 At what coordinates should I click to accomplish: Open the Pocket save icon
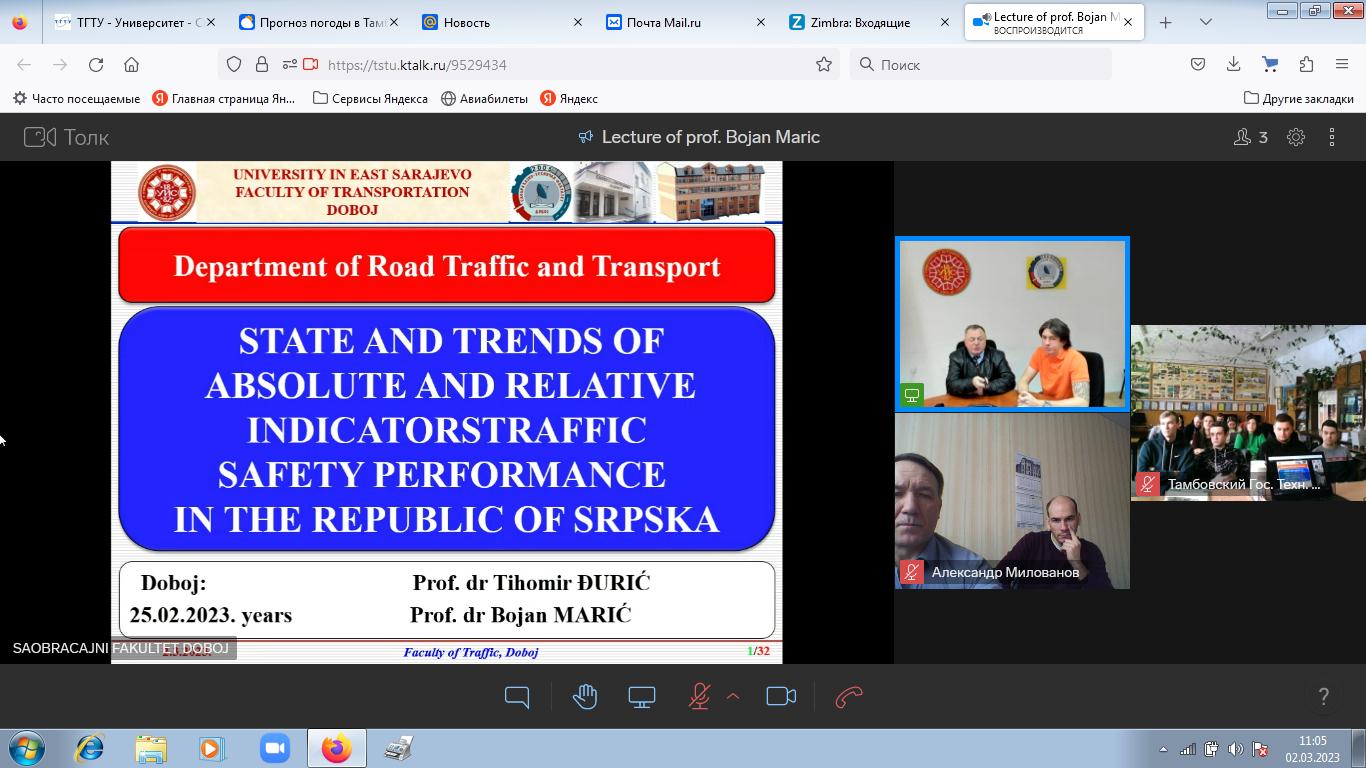[1198, 64]
